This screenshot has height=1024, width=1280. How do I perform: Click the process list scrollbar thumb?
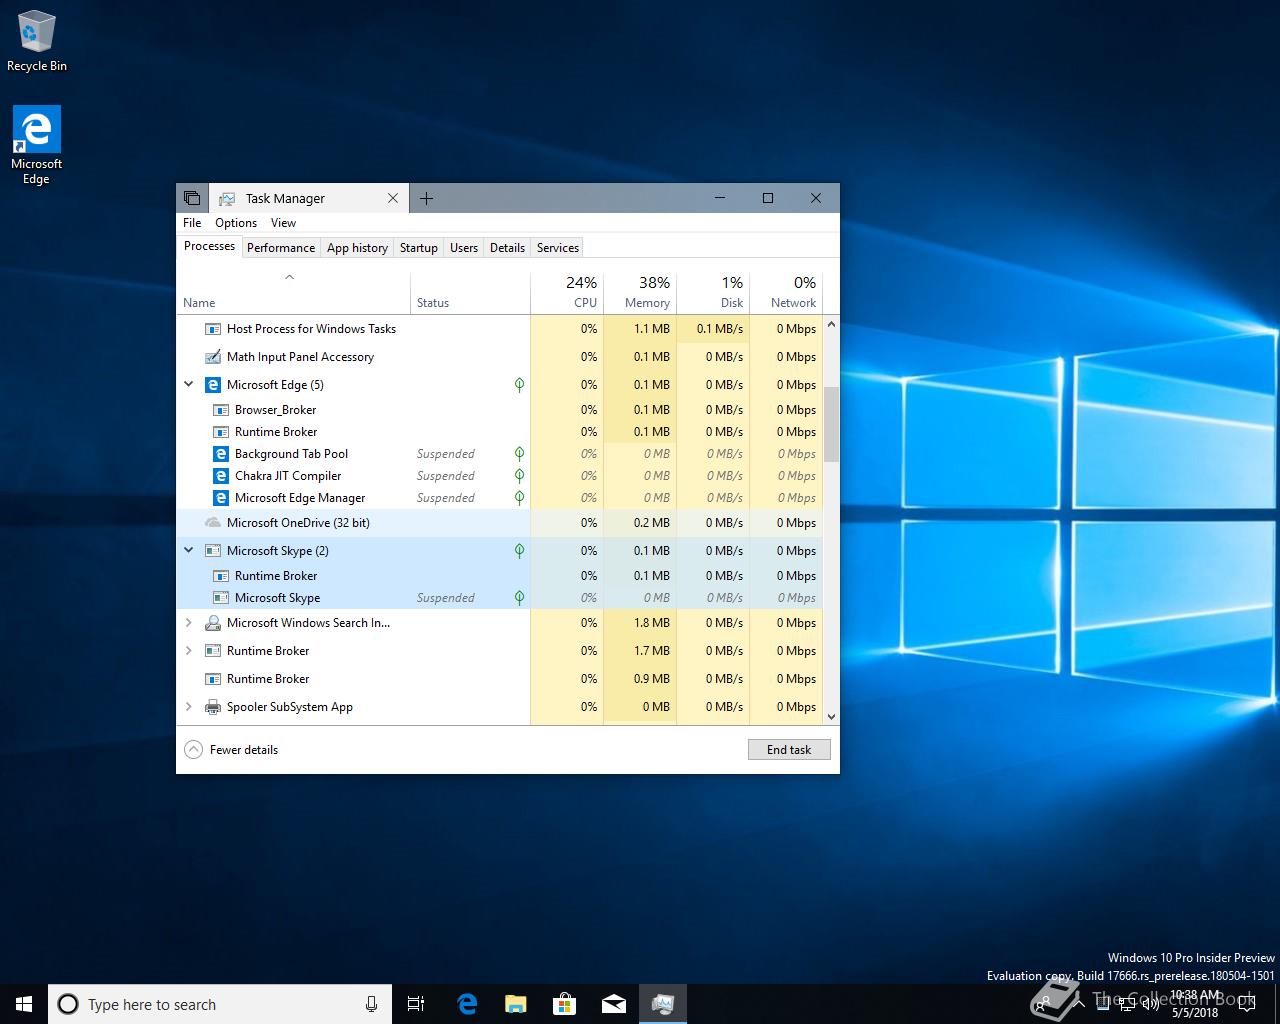(x=831, y=425)
